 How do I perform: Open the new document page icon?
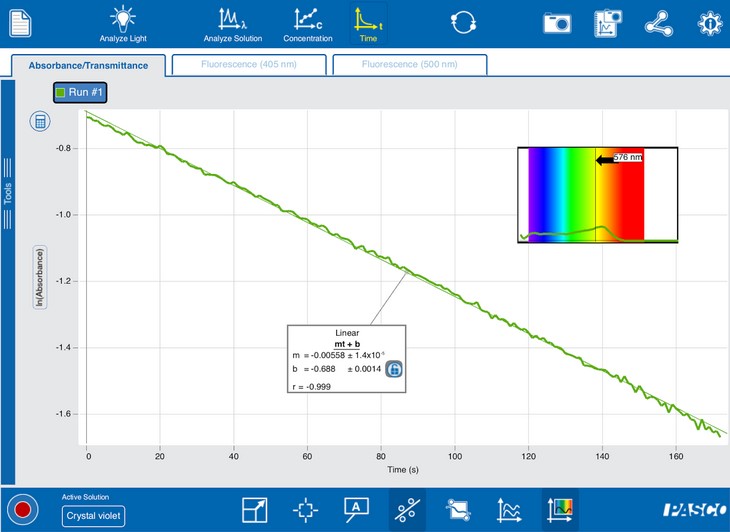(20, 22)
